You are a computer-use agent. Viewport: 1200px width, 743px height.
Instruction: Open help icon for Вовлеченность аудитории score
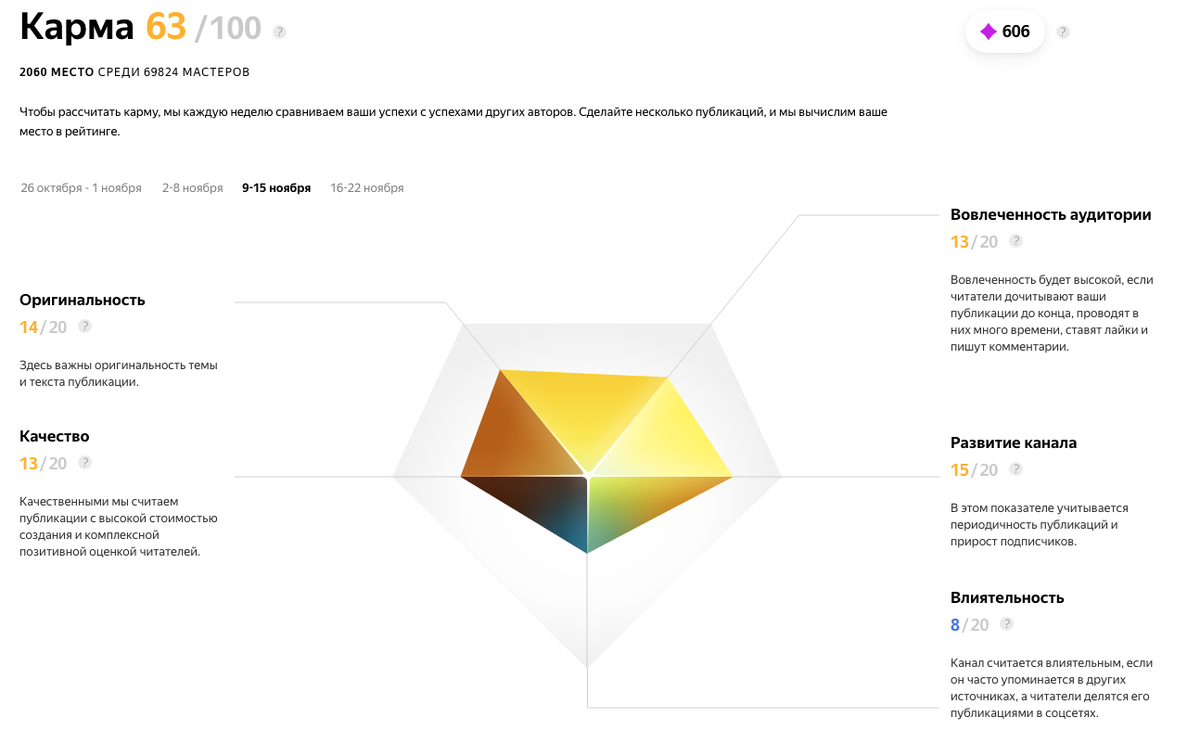pos(1016,241)
